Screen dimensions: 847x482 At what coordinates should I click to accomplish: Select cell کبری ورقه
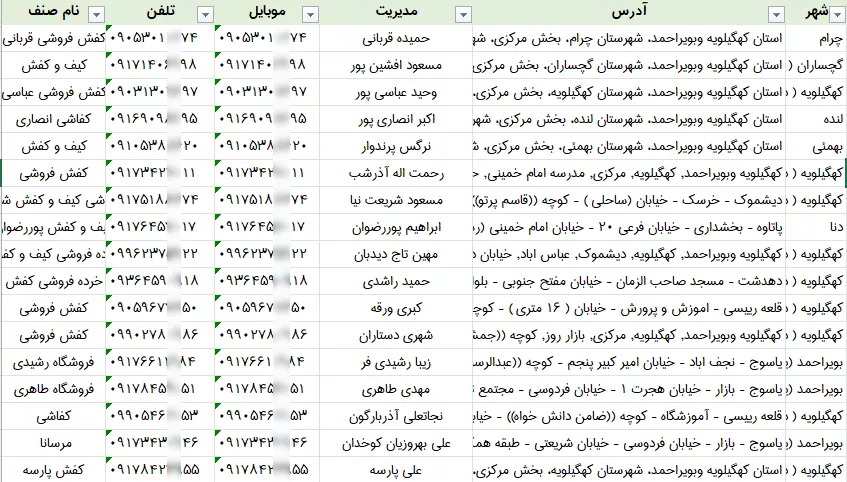click(396, 309)
